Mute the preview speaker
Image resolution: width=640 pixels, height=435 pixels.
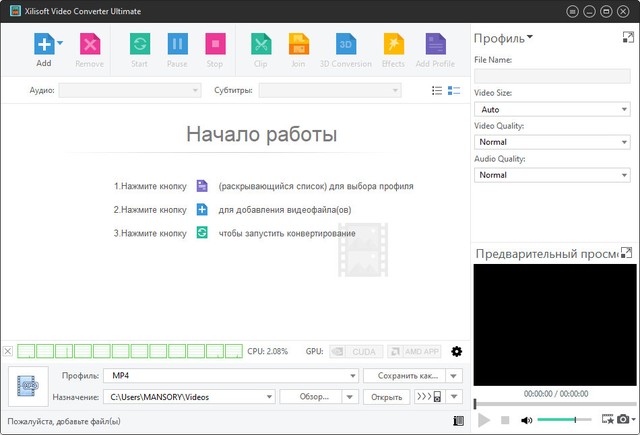pos(526,420)
